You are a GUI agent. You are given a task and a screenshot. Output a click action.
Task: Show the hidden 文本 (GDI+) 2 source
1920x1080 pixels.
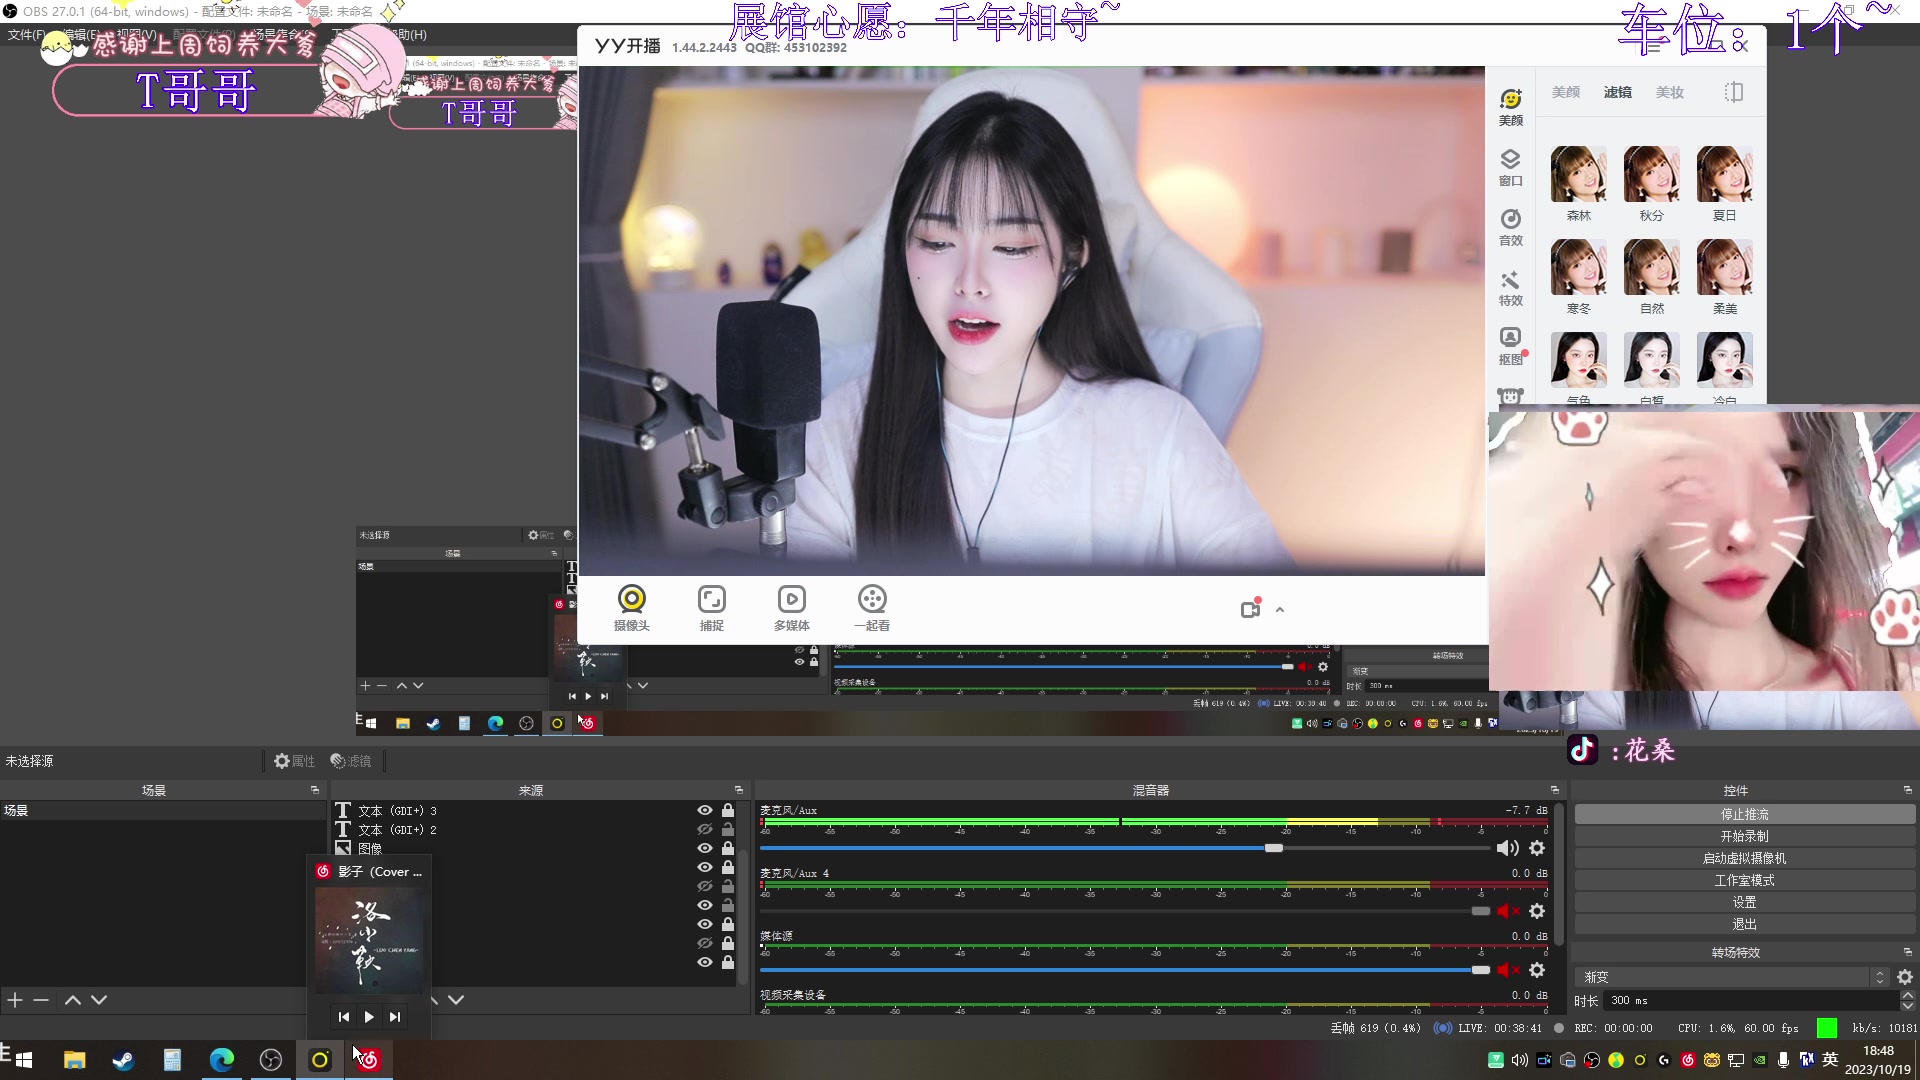pos(704,829)
